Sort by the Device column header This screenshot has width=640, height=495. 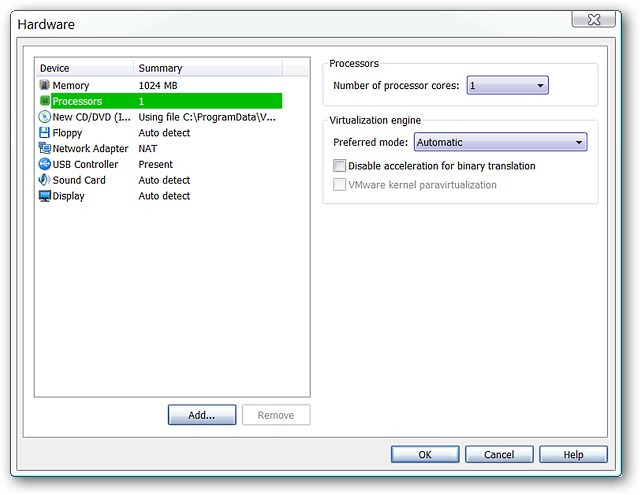pyautogui.click(x=84, y=68)
